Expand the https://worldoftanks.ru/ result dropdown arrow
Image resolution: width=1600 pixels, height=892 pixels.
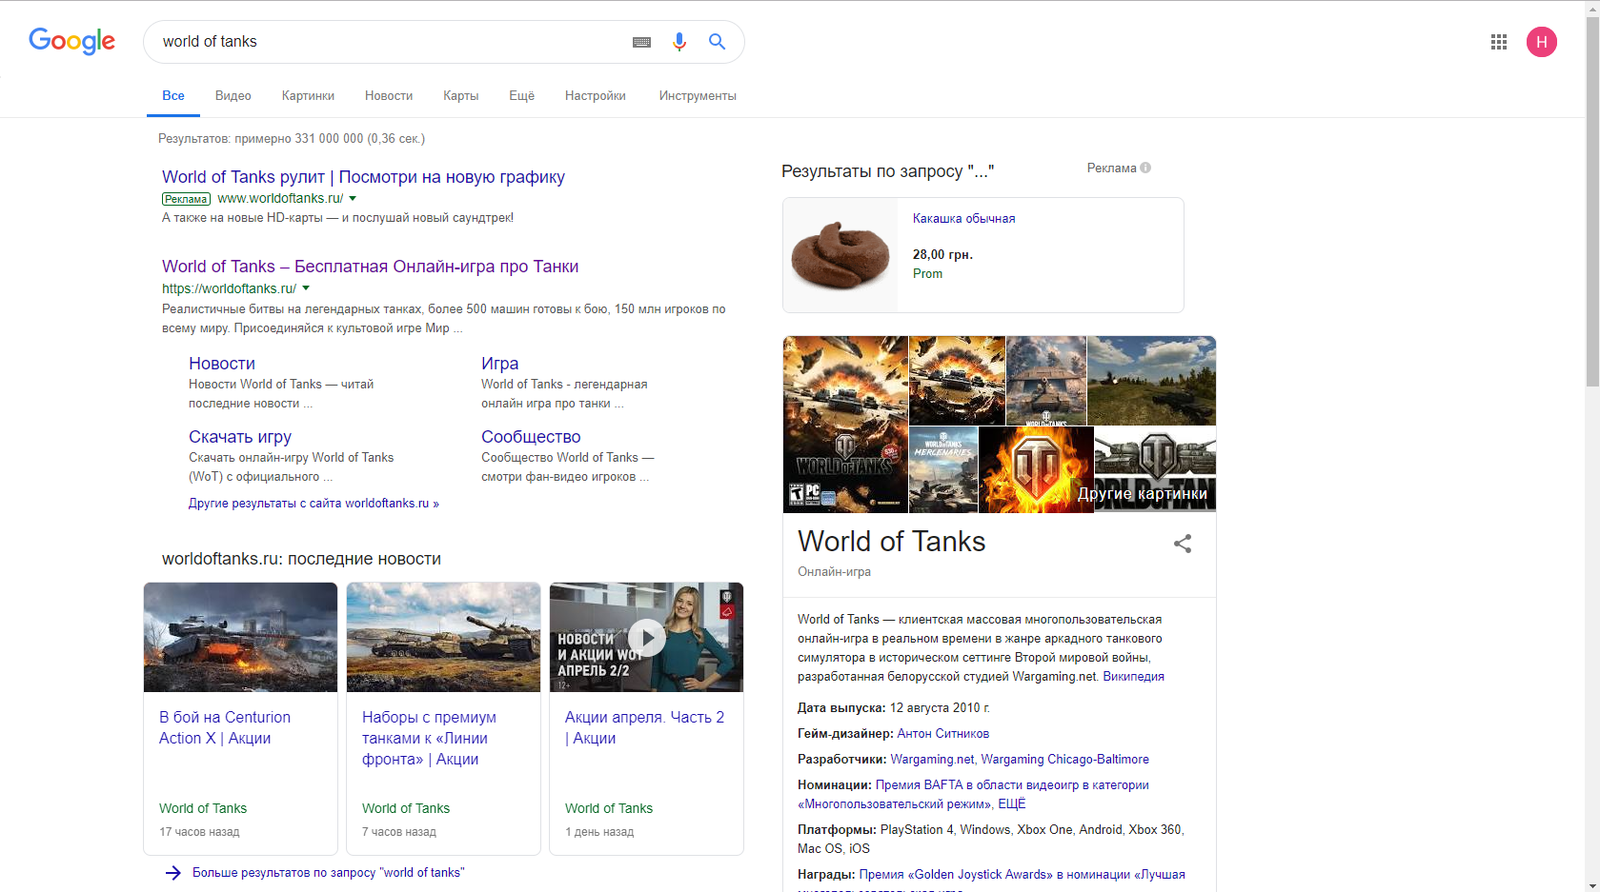click(x=306, y=289)
